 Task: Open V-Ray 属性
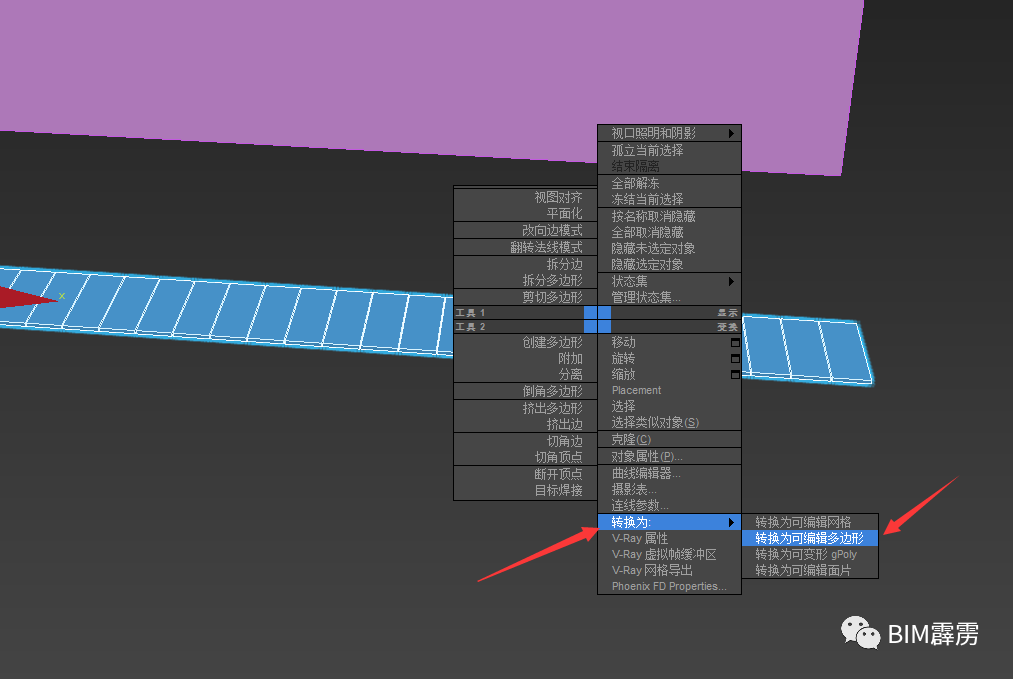click(669, 538)
